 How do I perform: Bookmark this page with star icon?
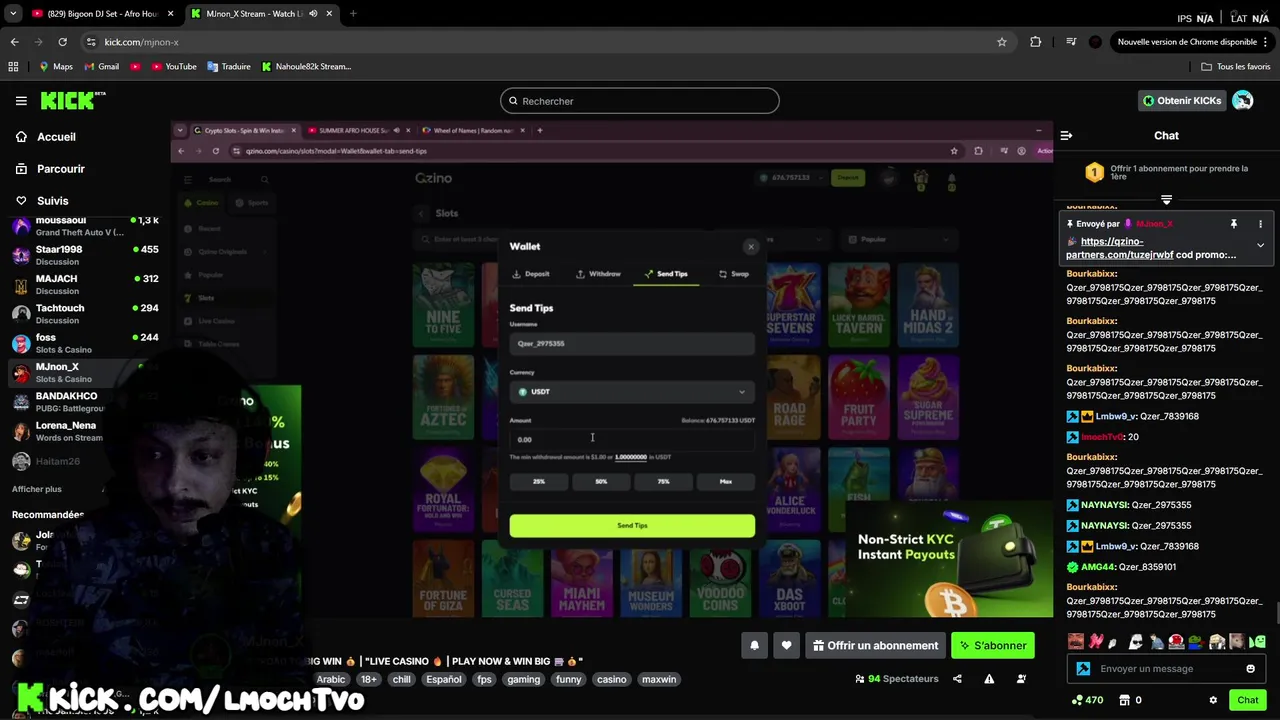tap(1001, 42)
